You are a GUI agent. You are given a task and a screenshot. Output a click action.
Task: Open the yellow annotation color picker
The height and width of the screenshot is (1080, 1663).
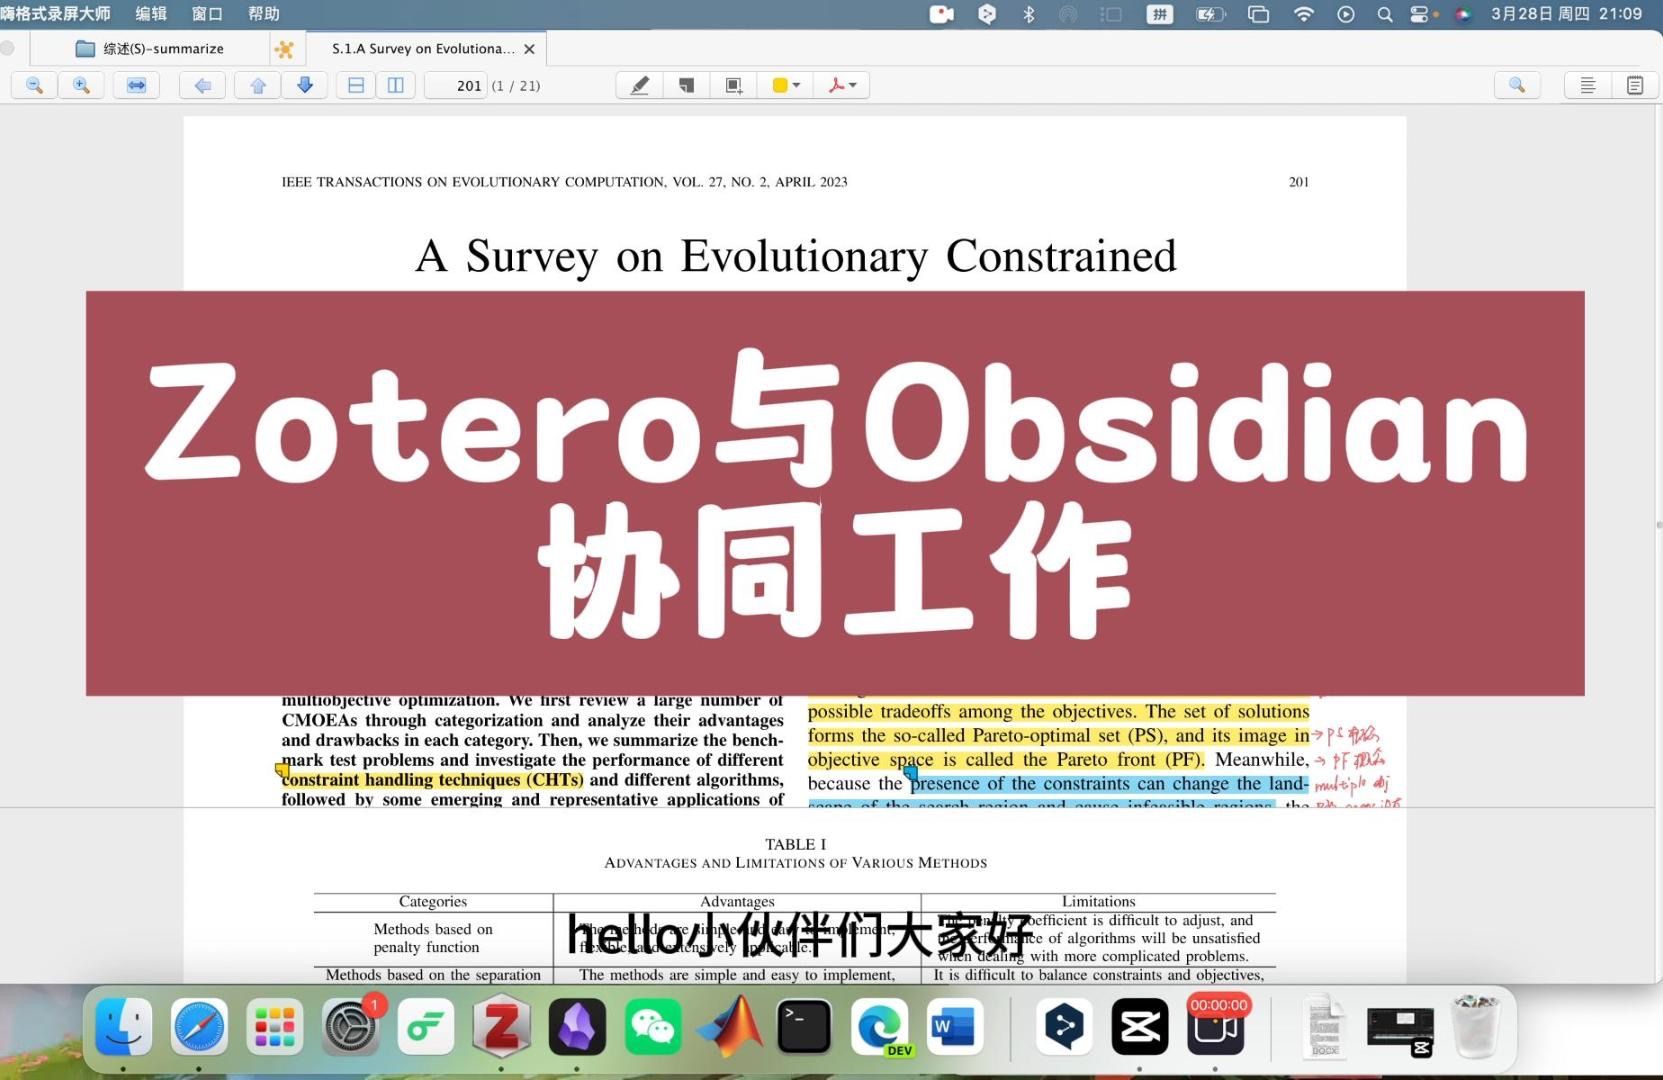tap(786, 85)
